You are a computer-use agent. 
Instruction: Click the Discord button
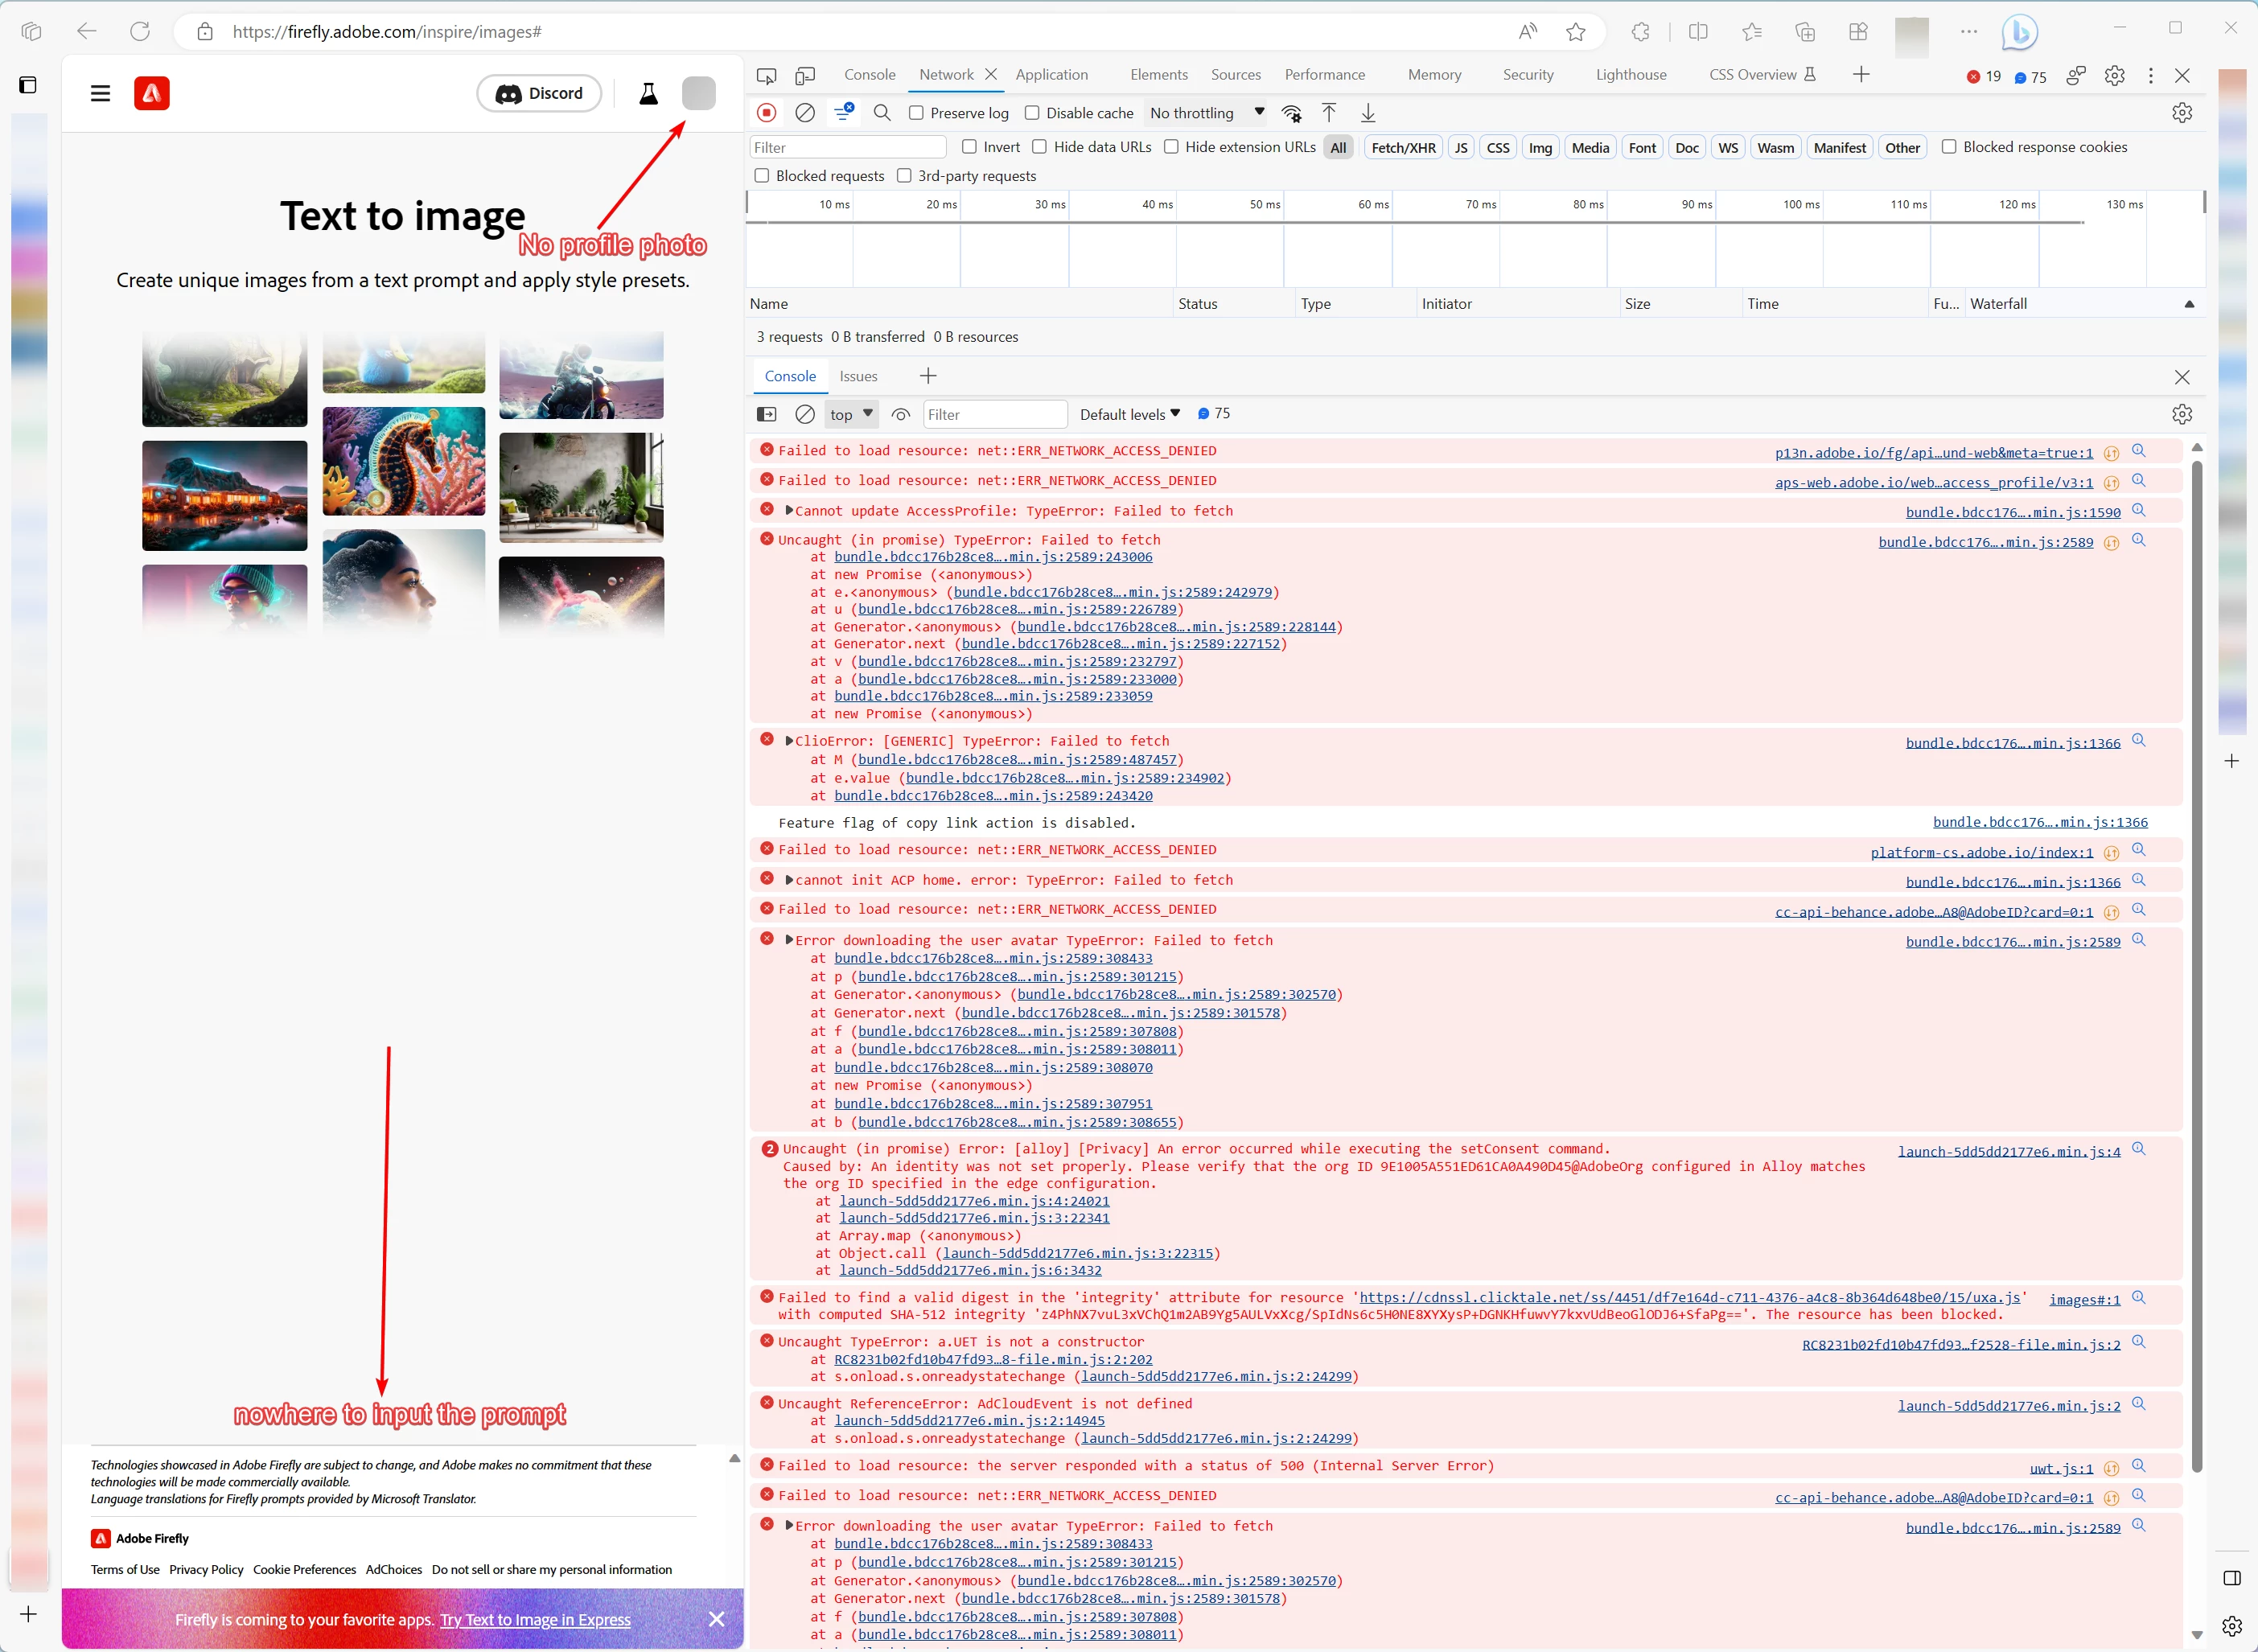pos(539,94)
